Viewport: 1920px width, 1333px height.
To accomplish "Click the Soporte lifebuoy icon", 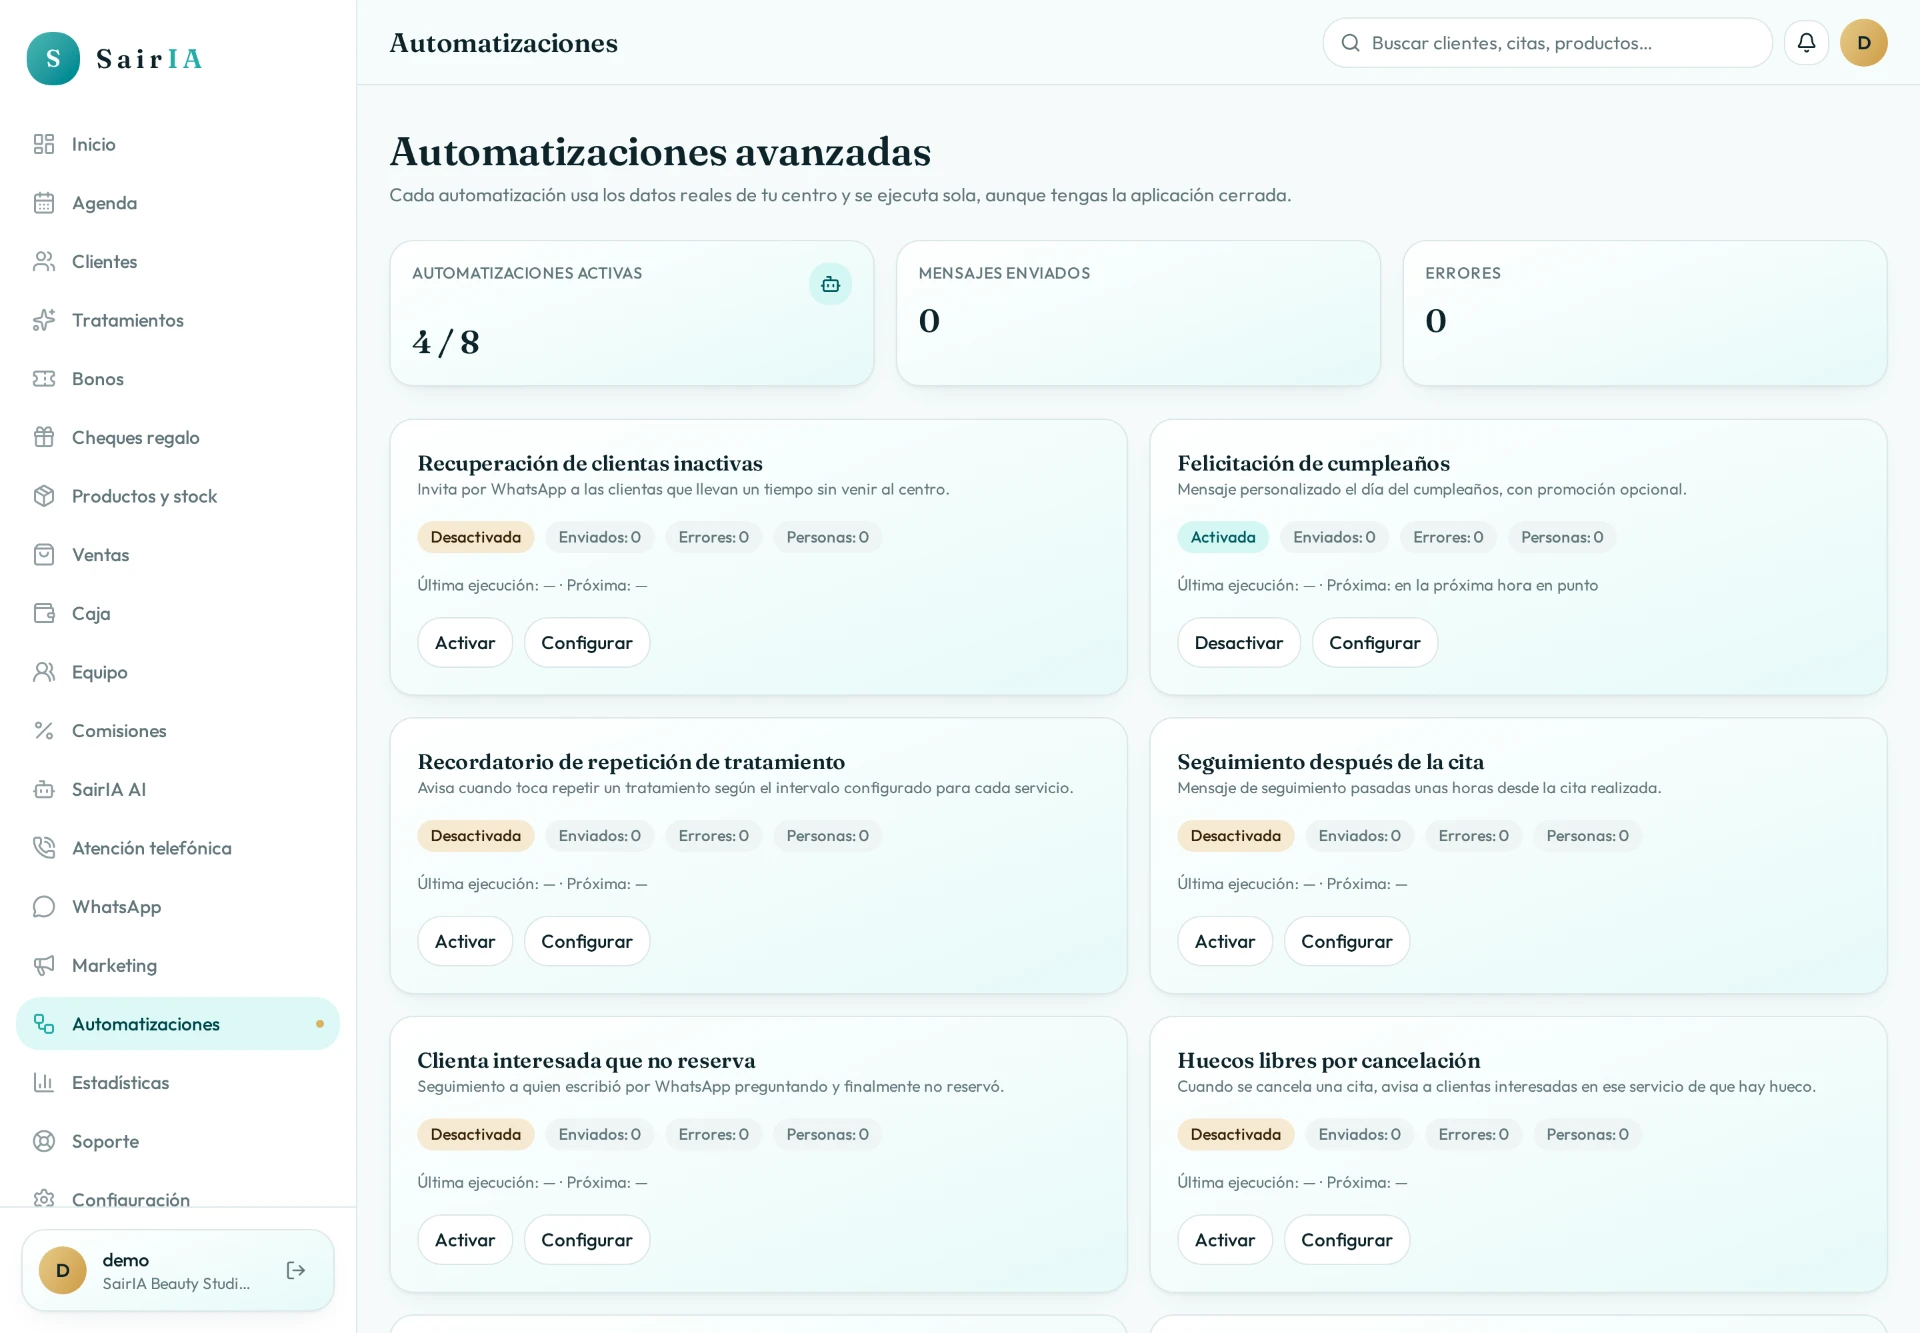I will pyautogui.click(x=44, y=1141).
